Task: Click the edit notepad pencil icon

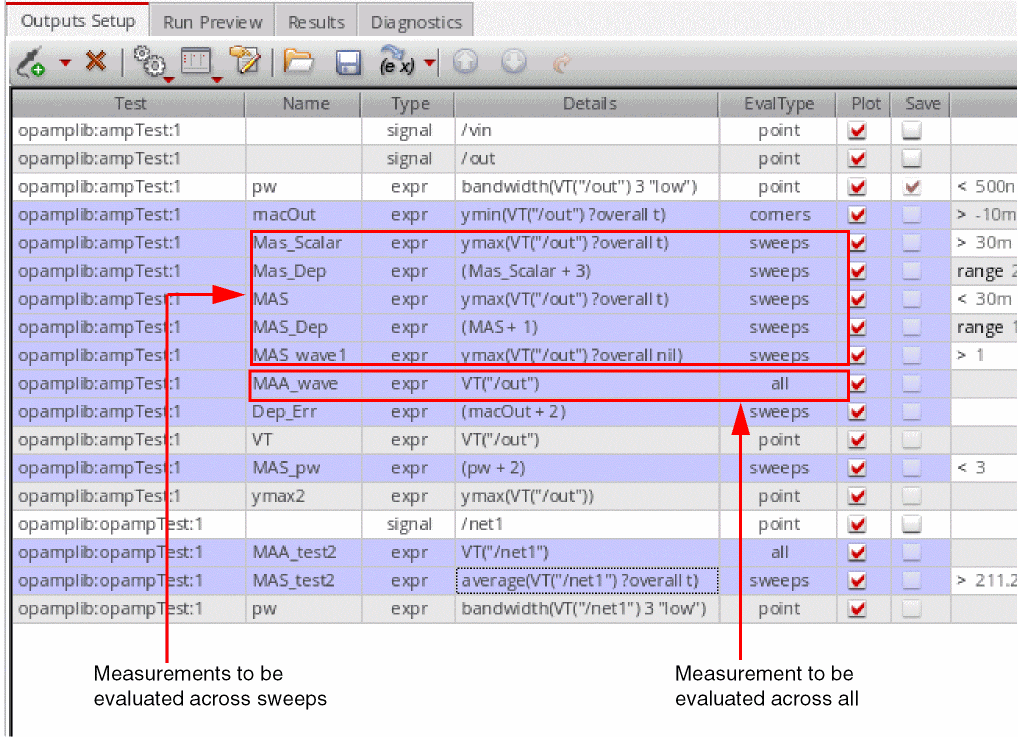Action: tap(245, 60)
